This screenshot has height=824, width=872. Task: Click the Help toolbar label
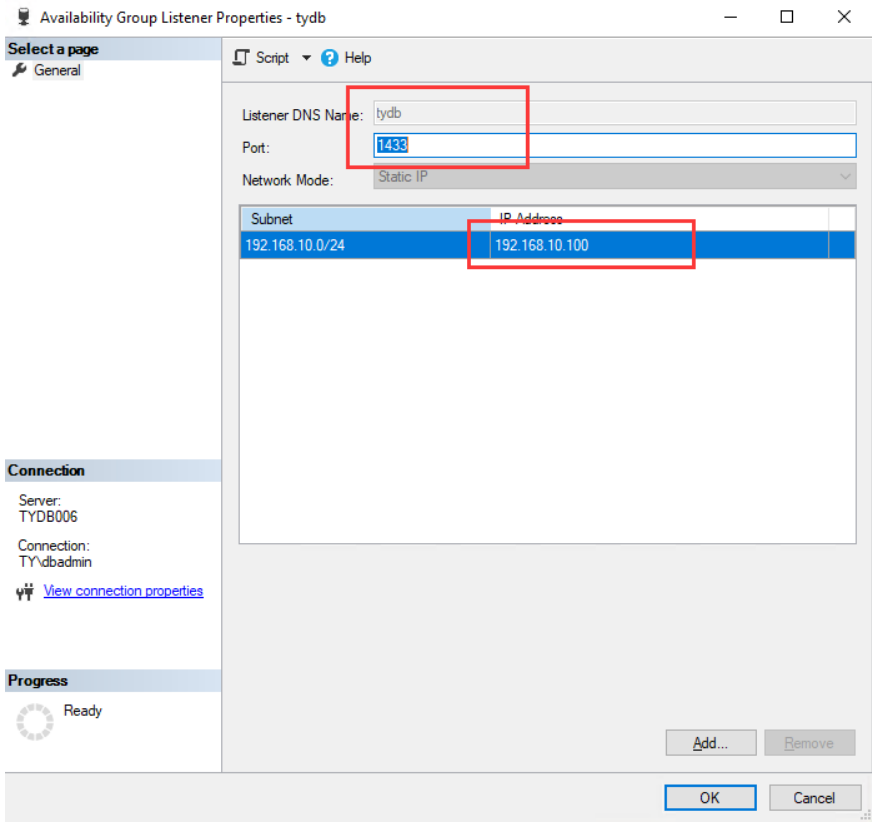[358, 57]
